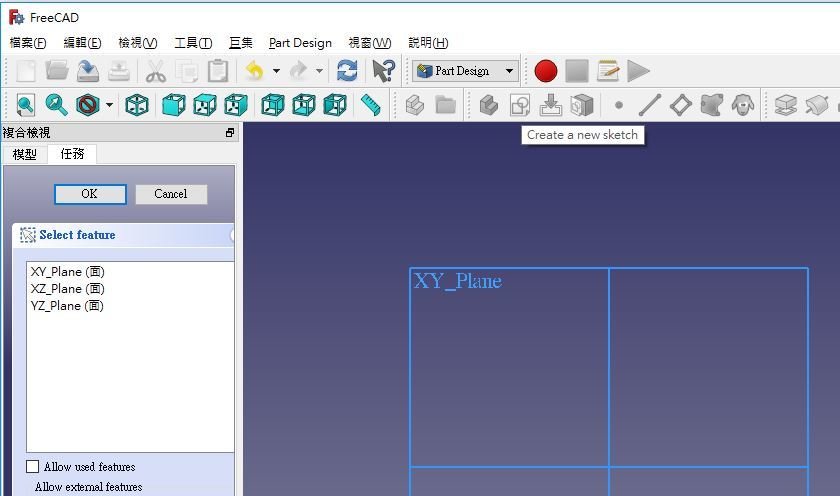This screenshot has height=496, width=840.
Task: Start macro recording with red circle
Action: point(546,71)
